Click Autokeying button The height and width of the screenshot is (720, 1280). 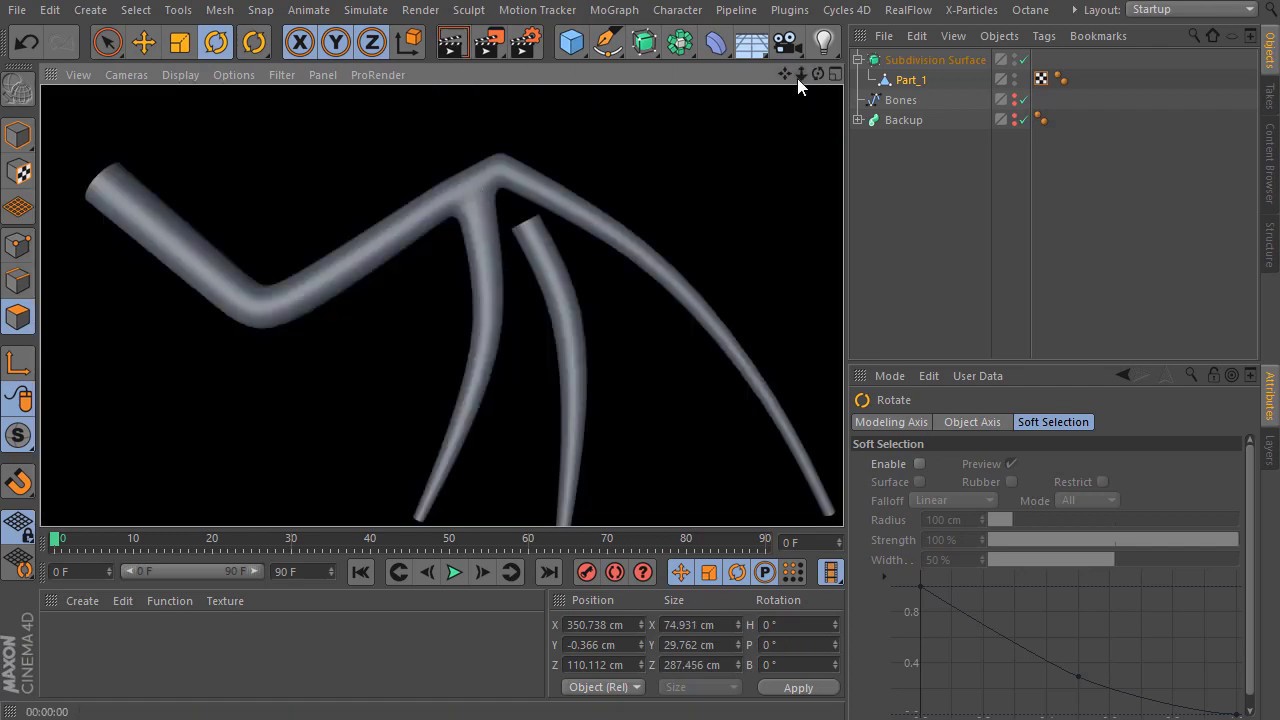[x=615, y=572]
